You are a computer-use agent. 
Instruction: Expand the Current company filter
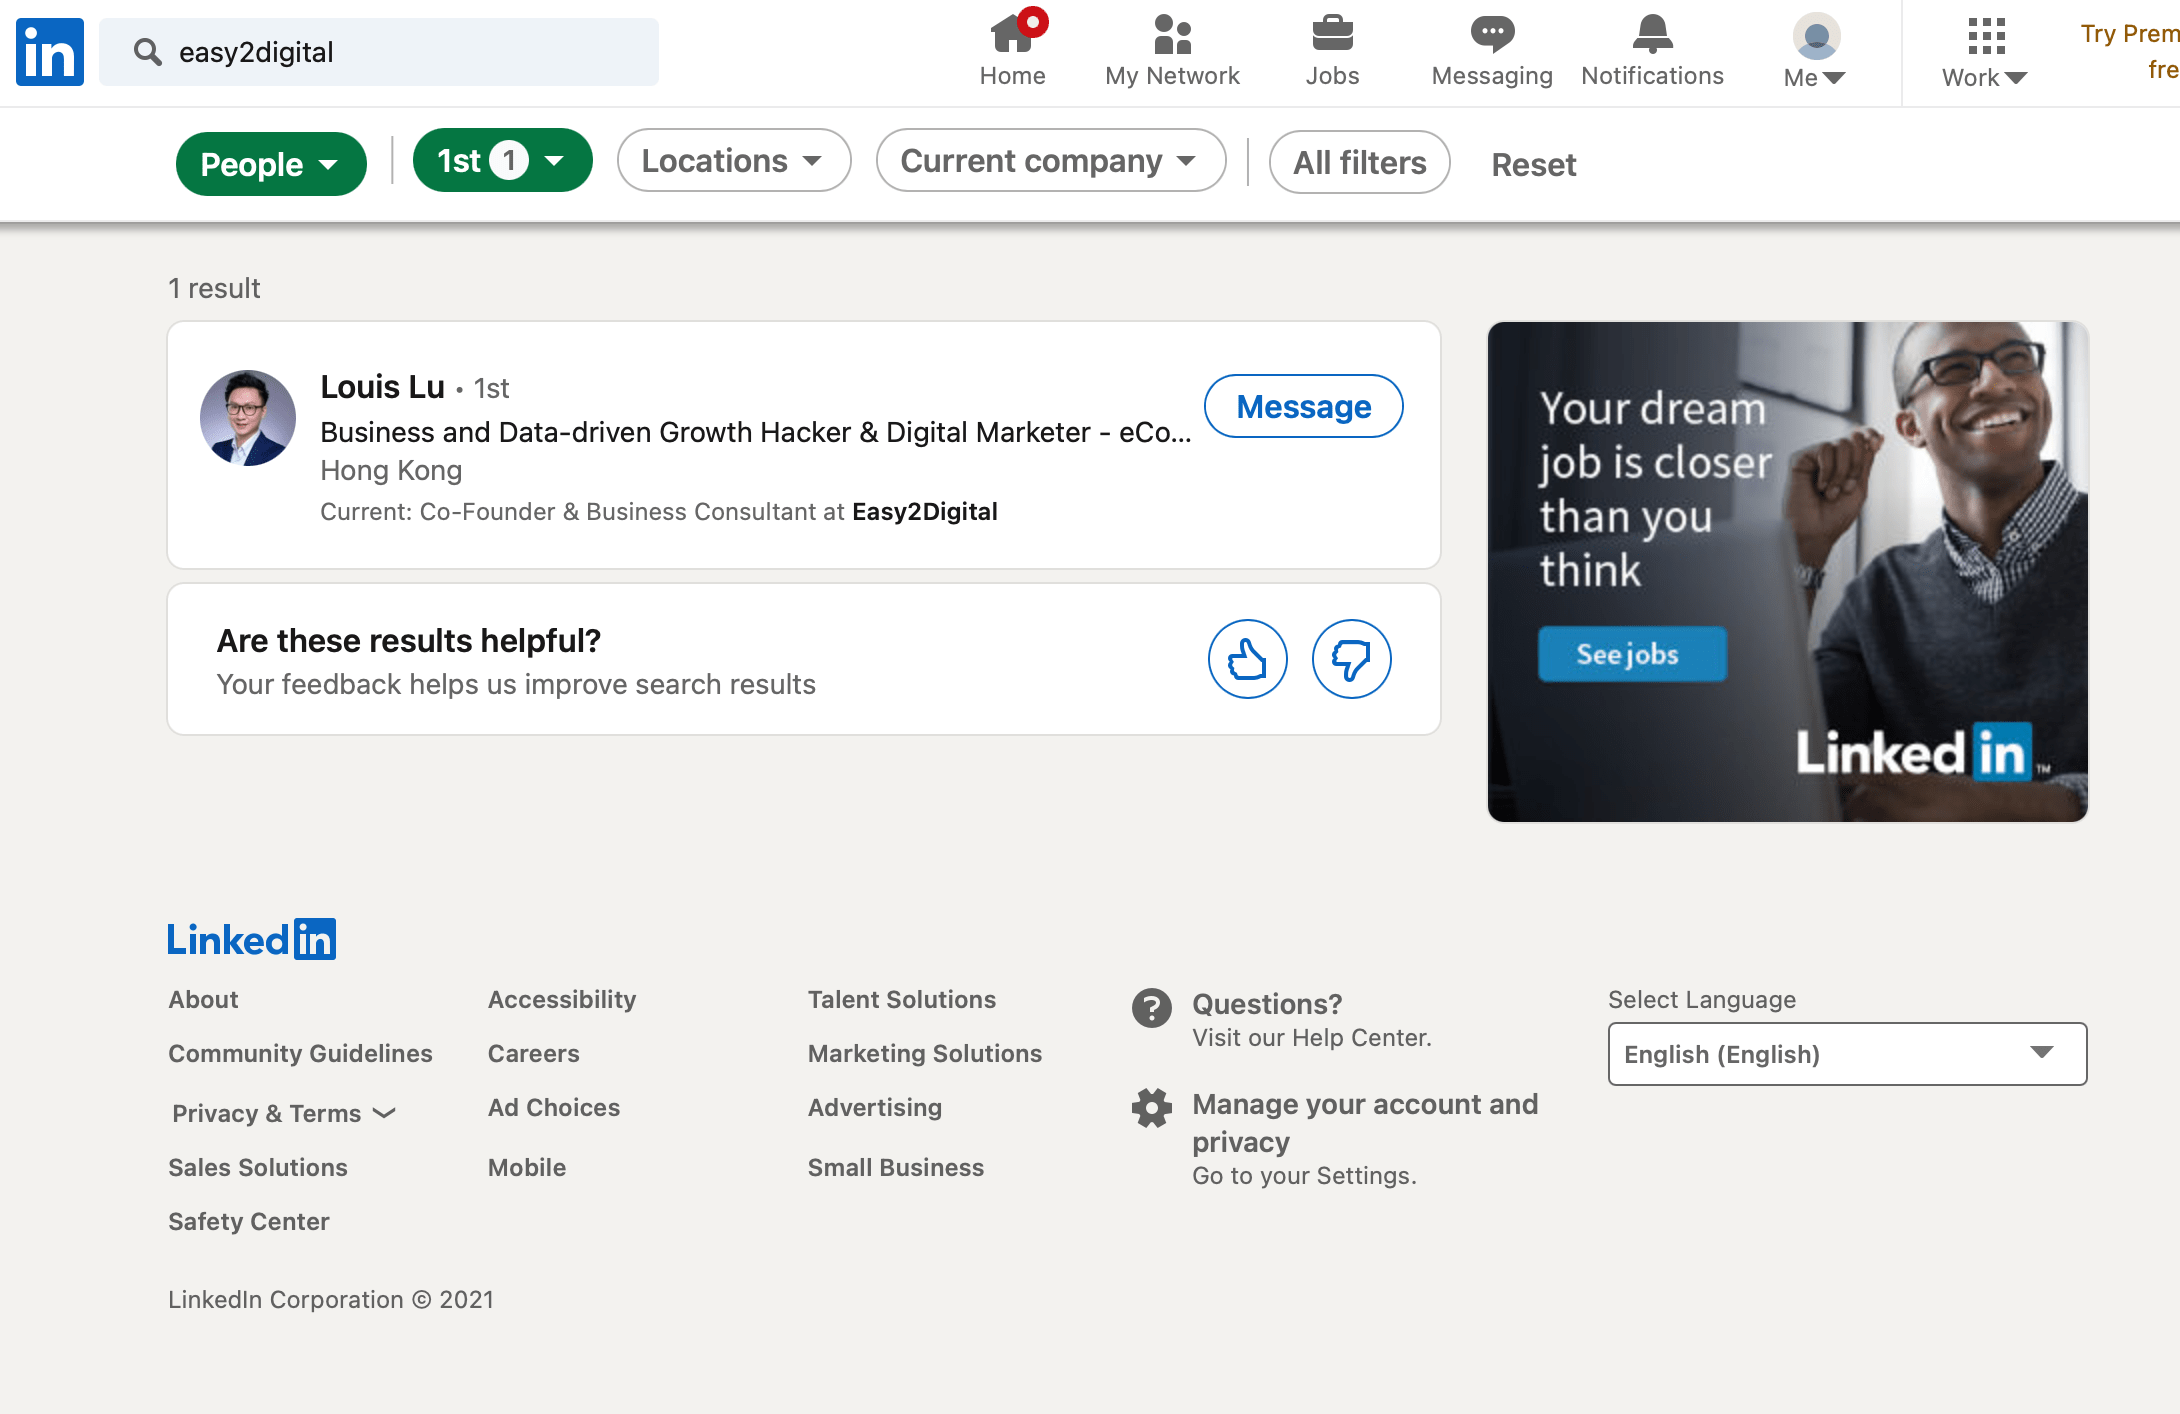pos(1051,161)
